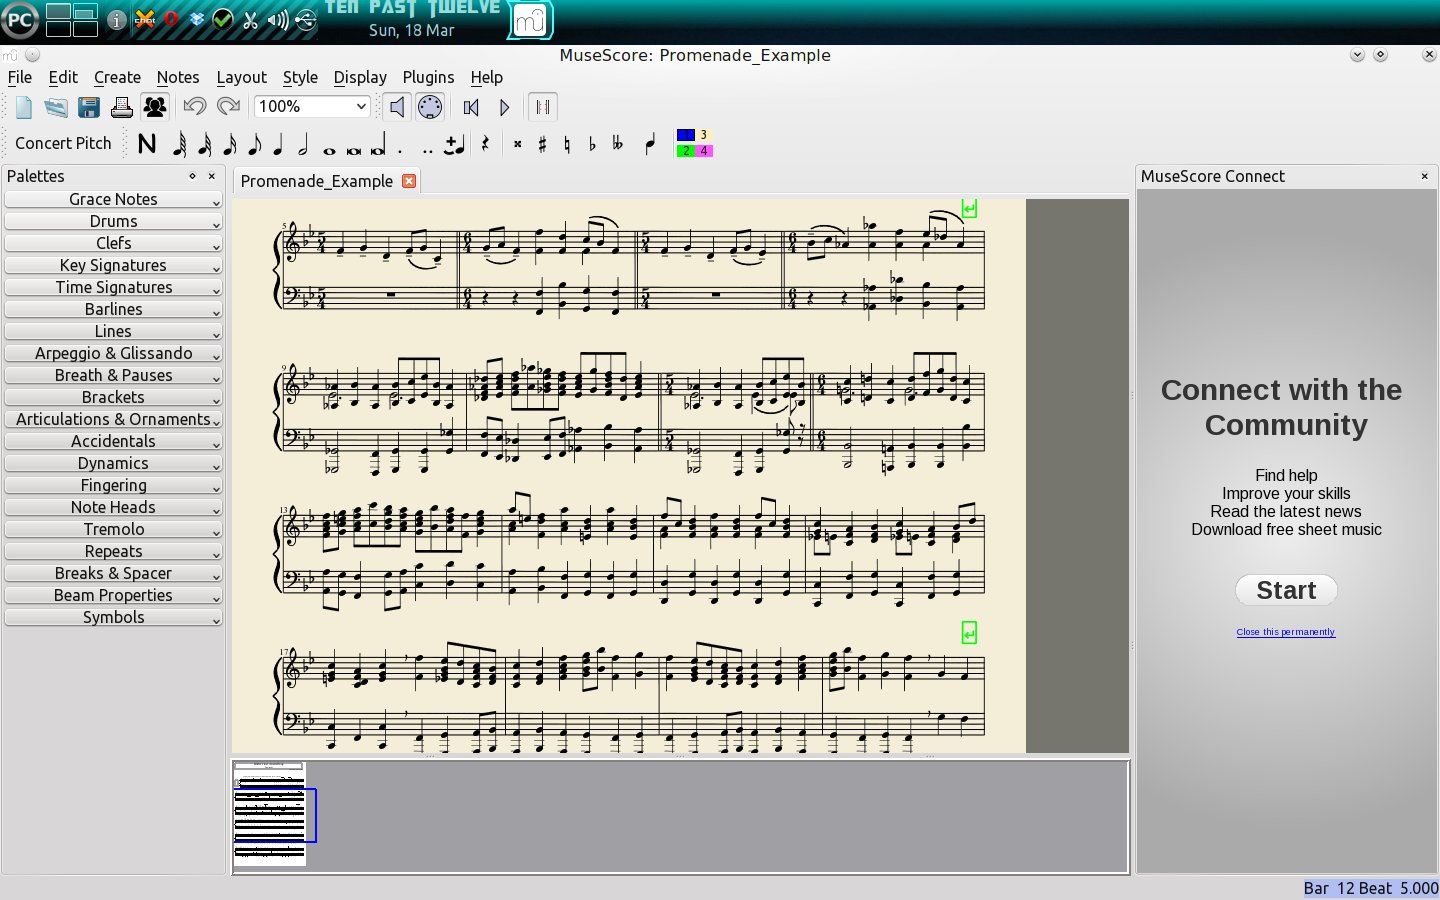Toggle the play repeats button

click(542, 107)
